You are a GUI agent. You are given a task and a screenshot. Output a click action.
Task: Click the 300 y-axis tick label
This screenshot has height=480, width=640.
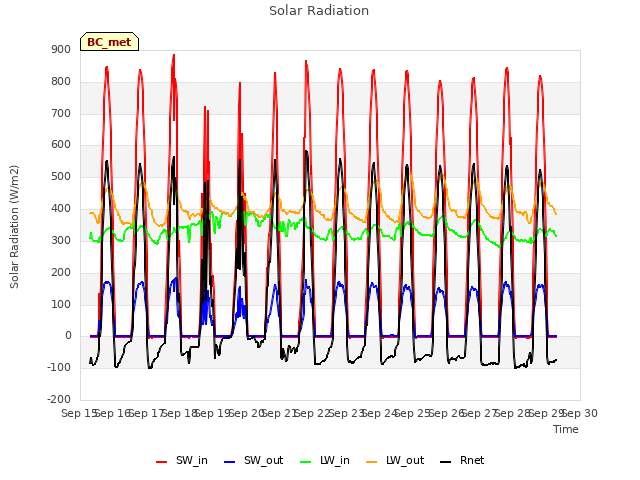(61, 240)
